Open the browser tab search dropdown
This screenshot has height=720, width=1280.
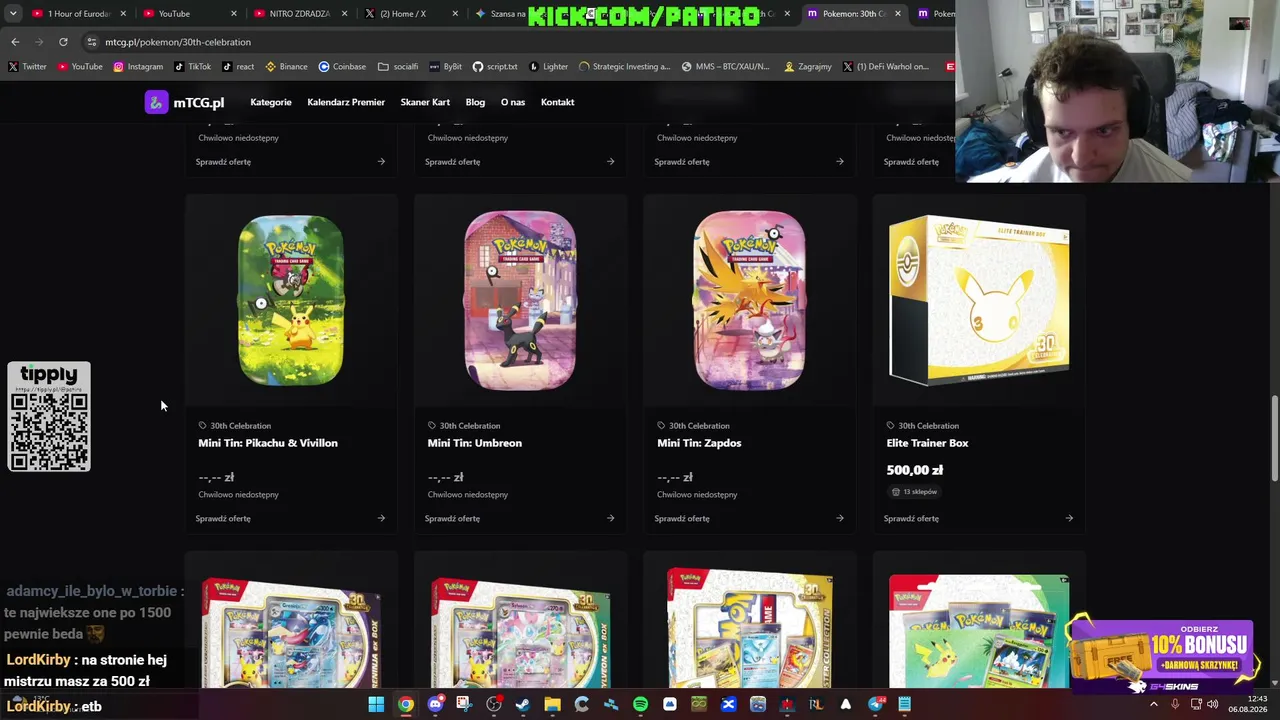(13, 14)
